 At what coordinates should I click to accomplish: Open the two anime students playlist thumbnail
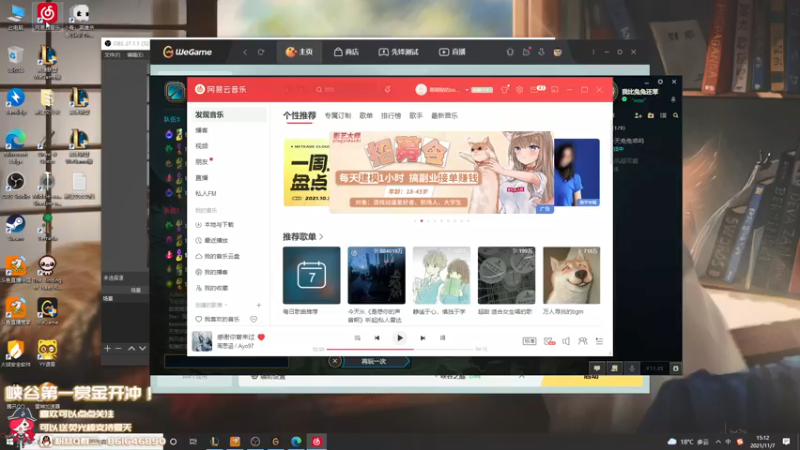coord(441,276)
